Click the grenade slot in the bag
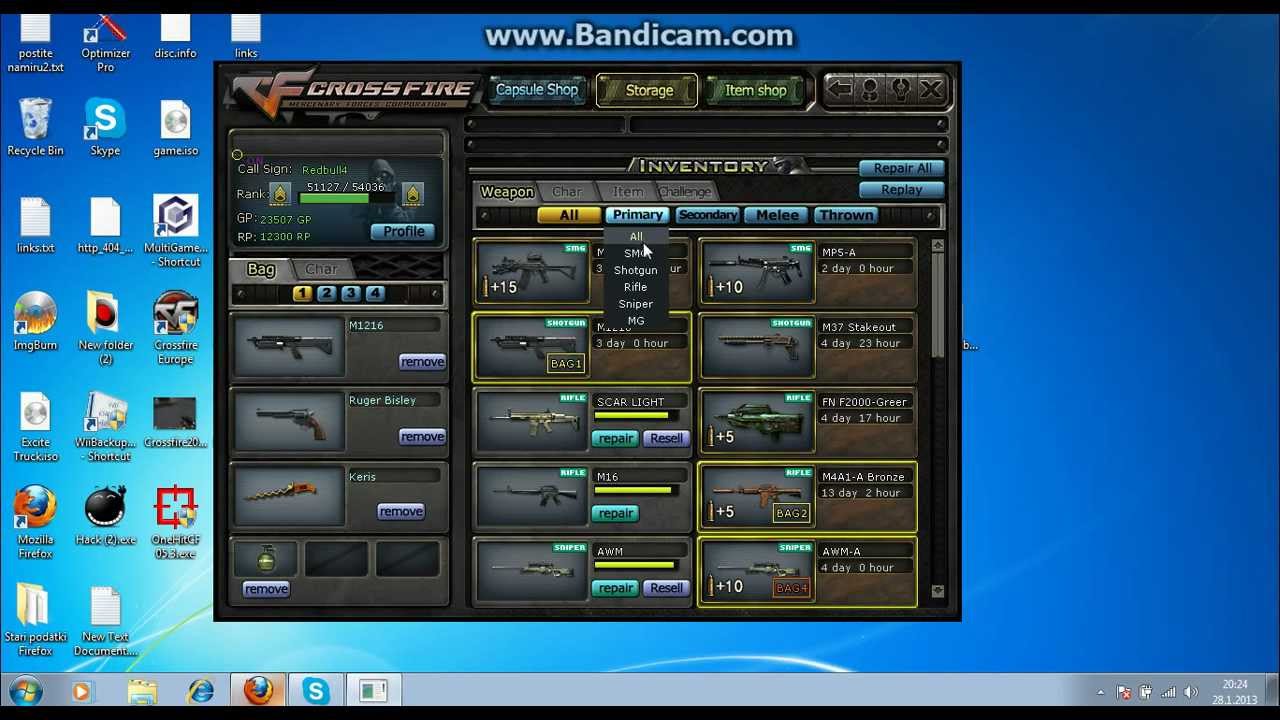This screenshot has width=1280, height=720. coord(266,559)
